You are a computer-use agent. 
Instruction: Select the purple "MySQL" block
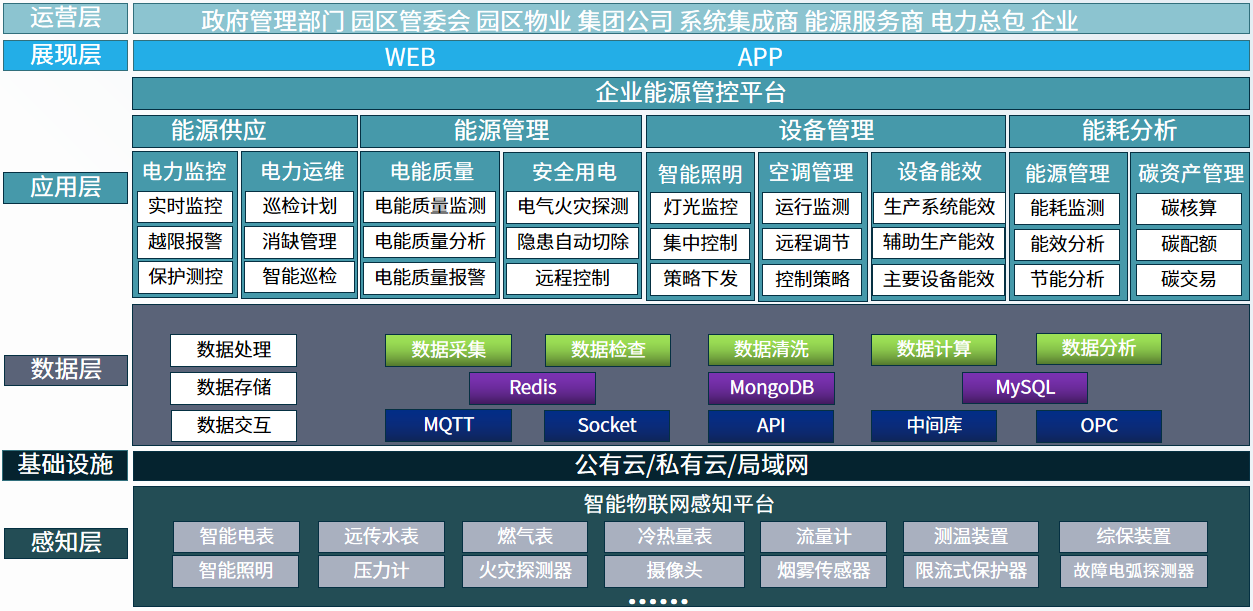(1025, 388)
